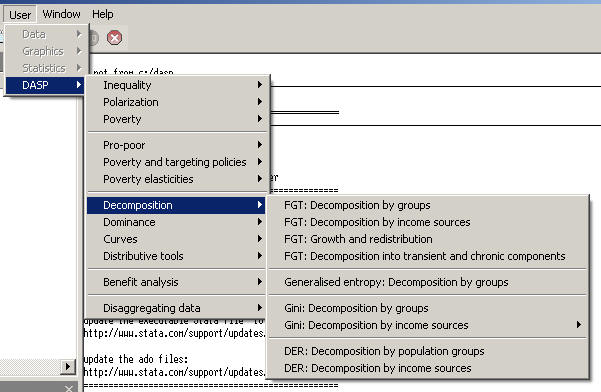Click the 'update the ado files:' text
This screenshot has height=392, width=601.
point(136,359)
